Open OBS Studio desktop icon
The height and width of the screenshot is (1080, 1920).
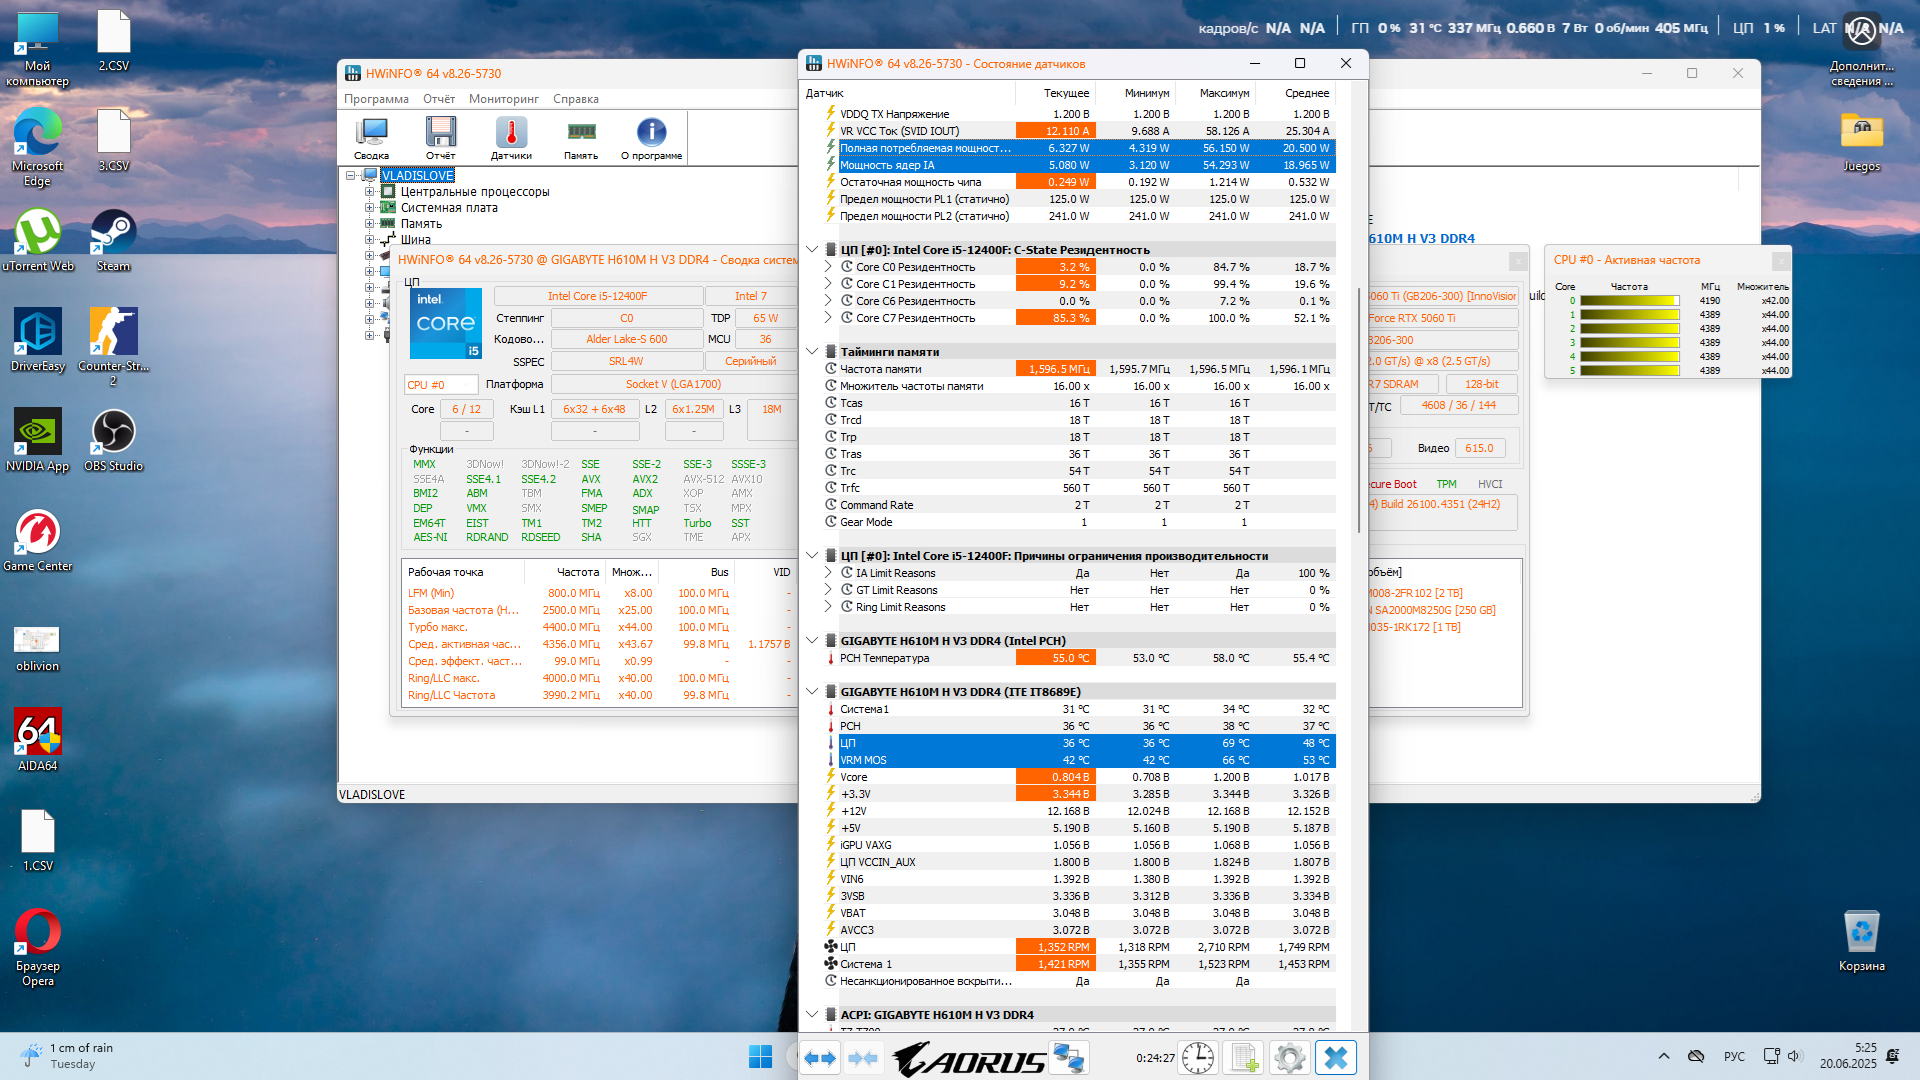pos(113,441)
